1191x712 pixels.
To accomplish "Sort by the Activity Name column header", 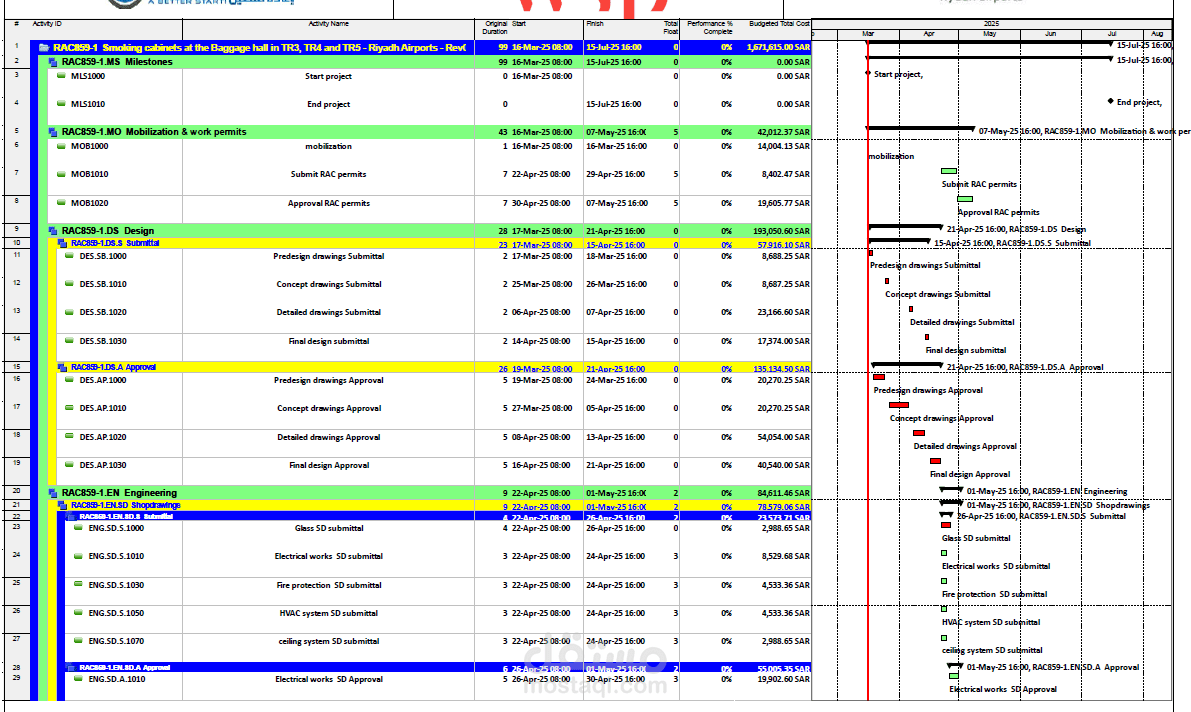I will (328, 24).
